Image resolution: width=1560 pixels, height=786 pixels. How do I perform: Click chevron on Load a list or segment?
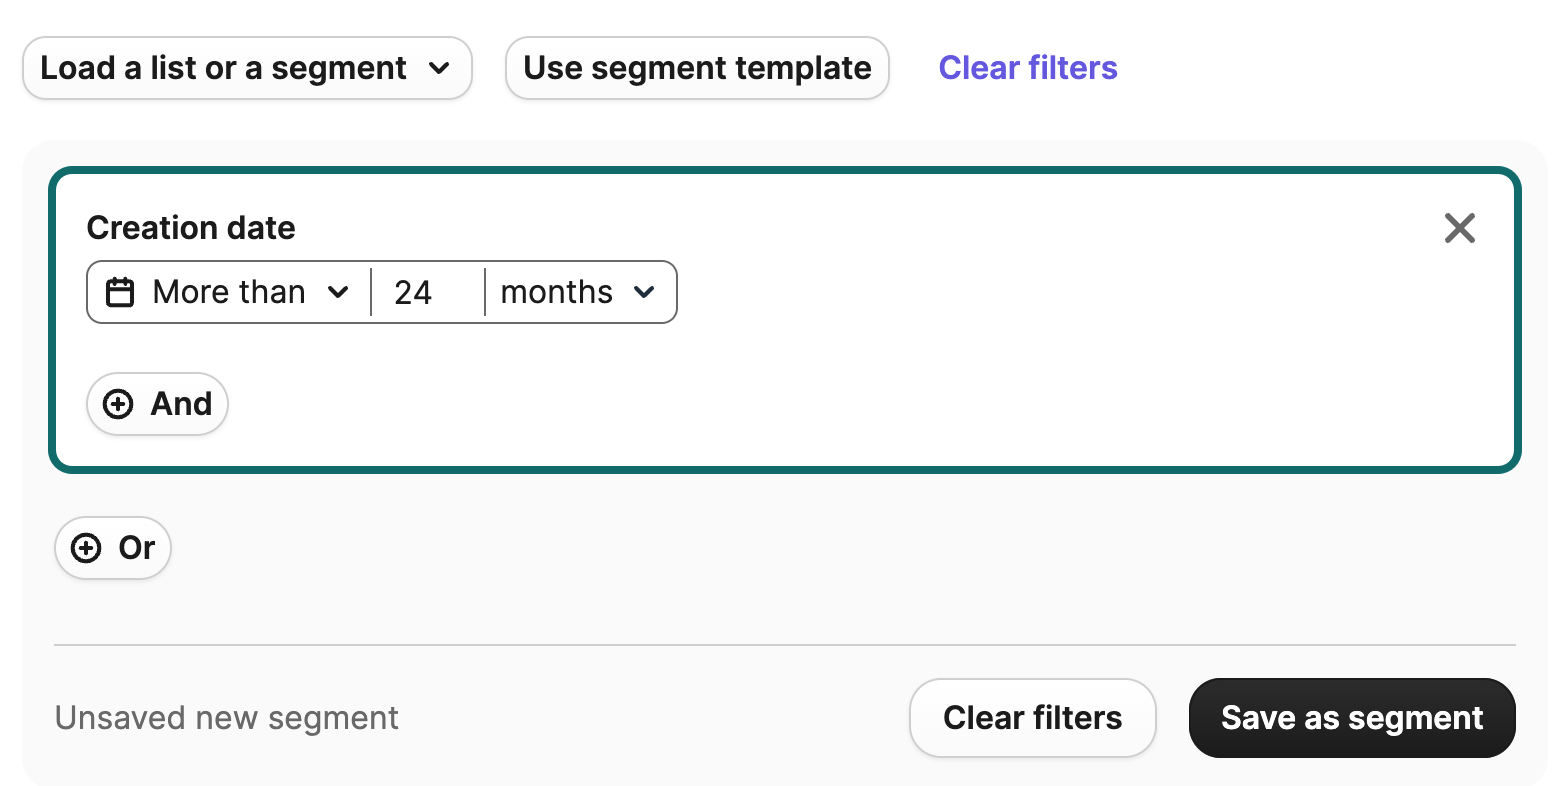(438, 69)
